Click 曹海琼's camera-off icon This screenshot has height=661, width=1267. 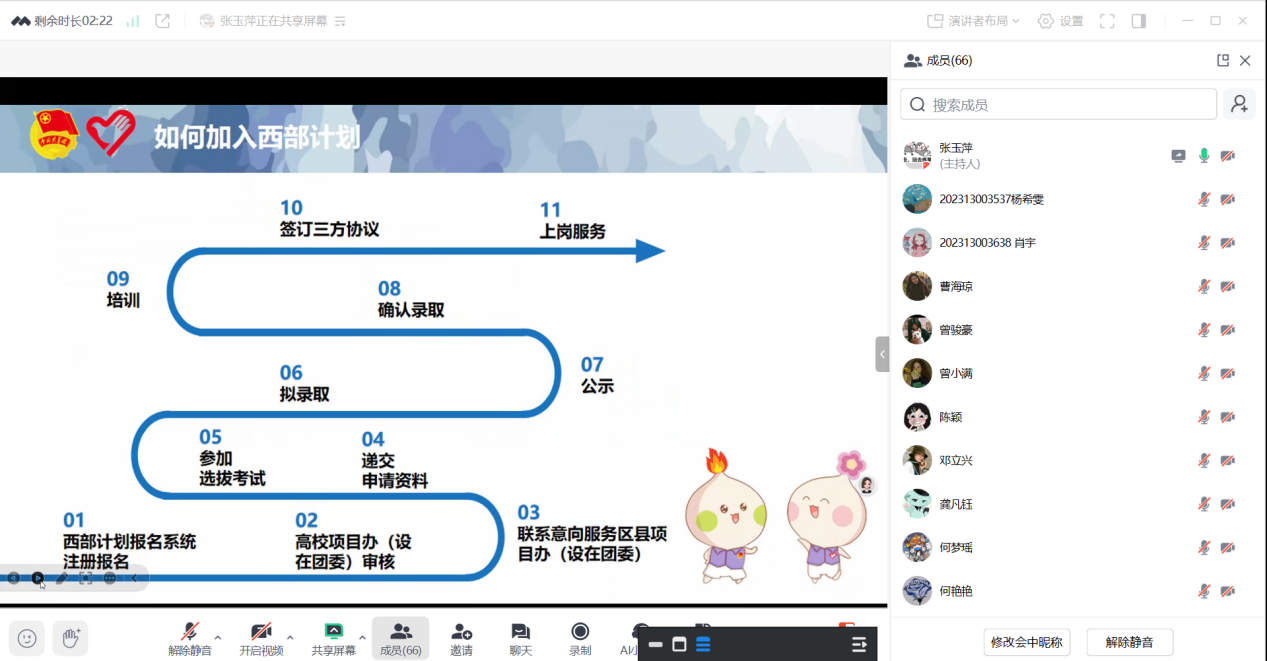(x=1228, y=286)
